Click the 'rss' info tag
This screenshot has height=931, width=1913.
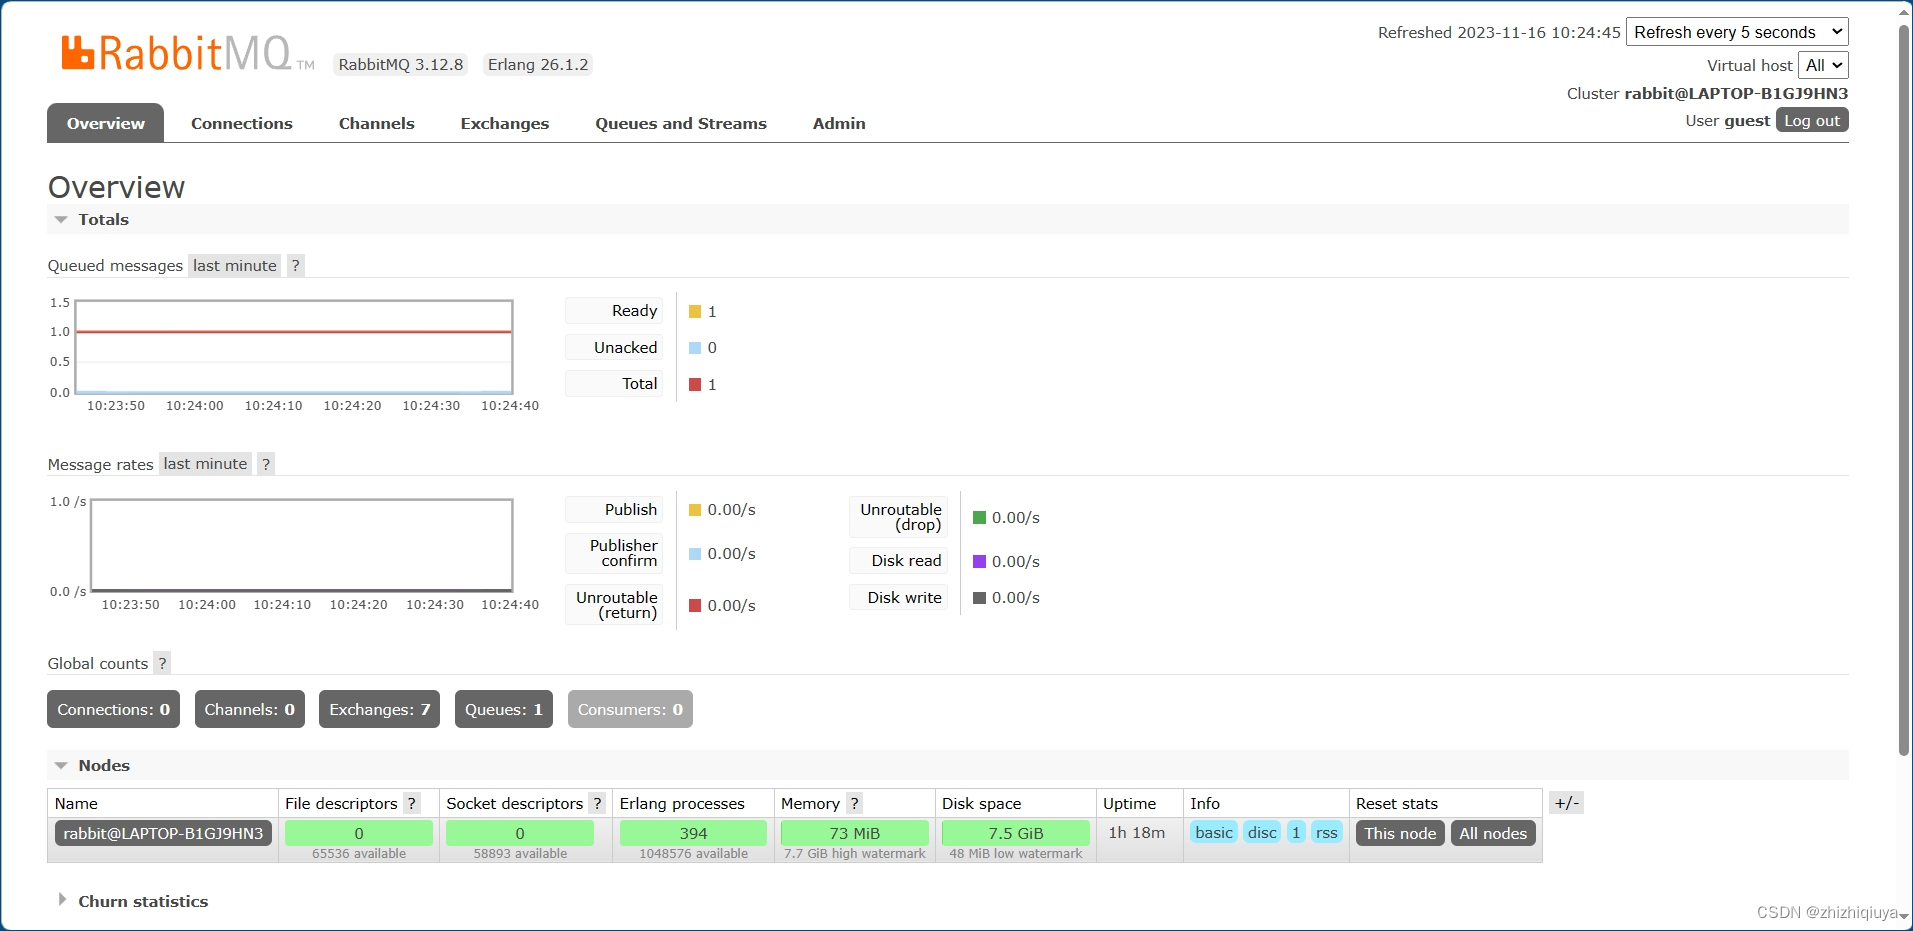tap(1327, 833)
